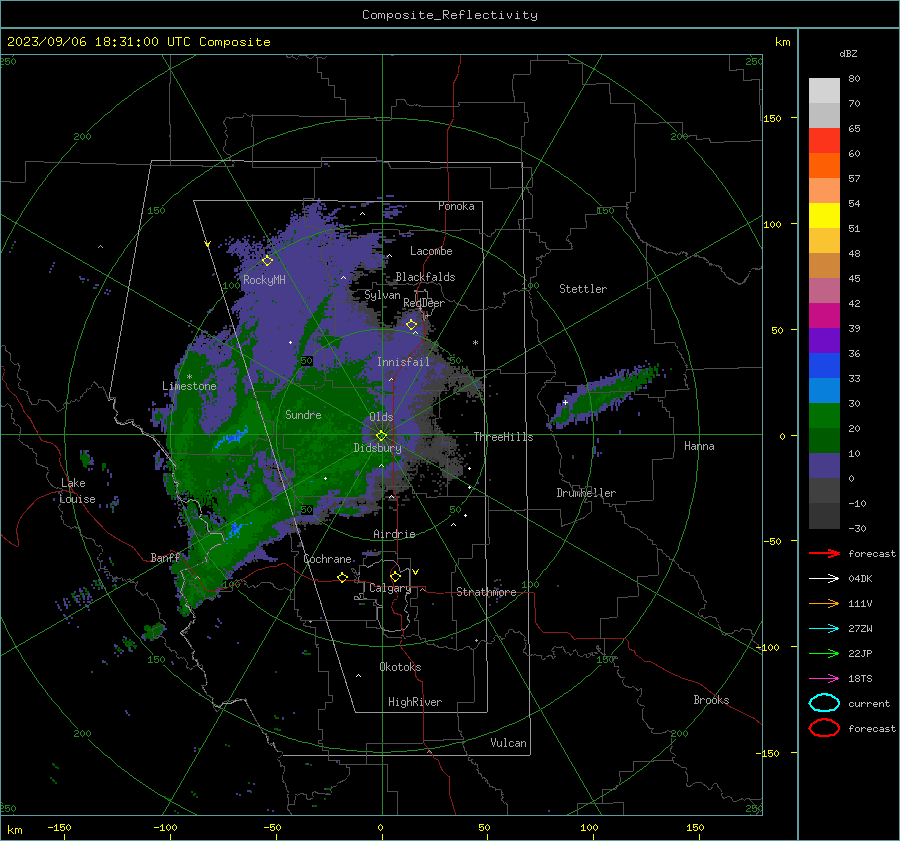Select the 33 dBZ blue swatch
The width and height of the screenshot is (900, 841).
824,390
